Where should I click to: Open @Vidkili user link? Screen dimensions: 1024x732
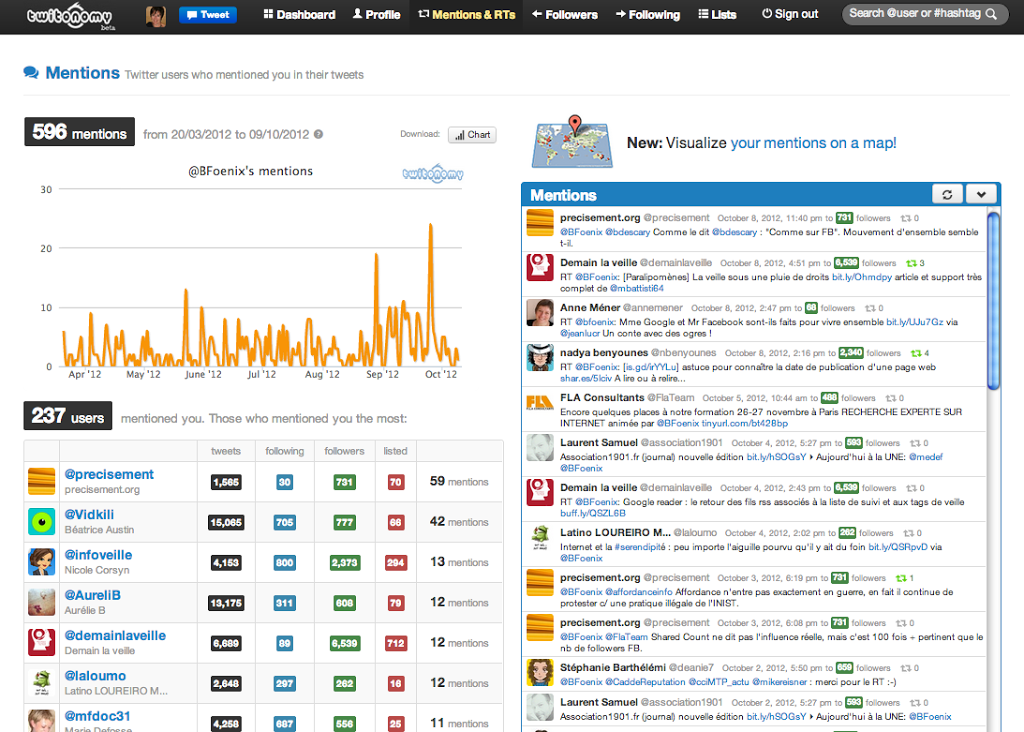[89, 515]
